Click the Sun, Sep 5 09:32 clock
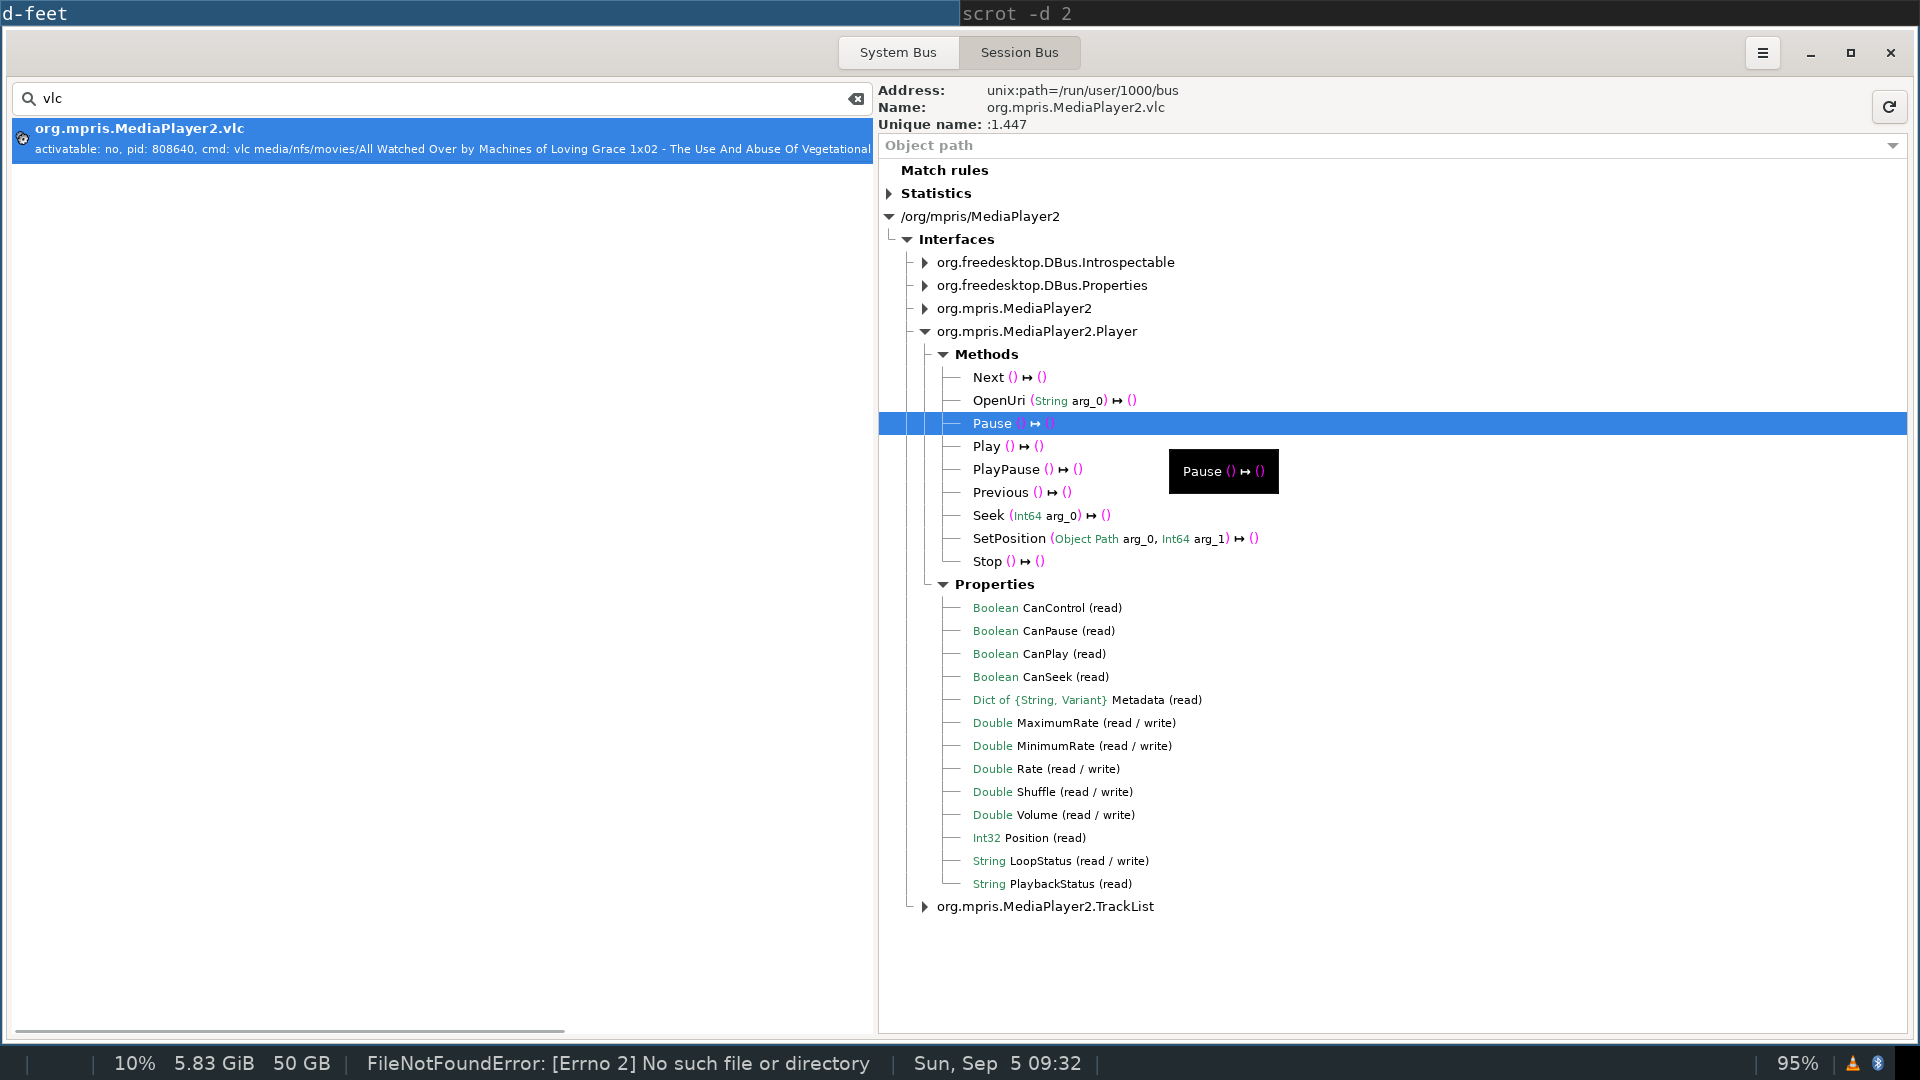The image size is (1920, 1080). [x=997, y=1063]
